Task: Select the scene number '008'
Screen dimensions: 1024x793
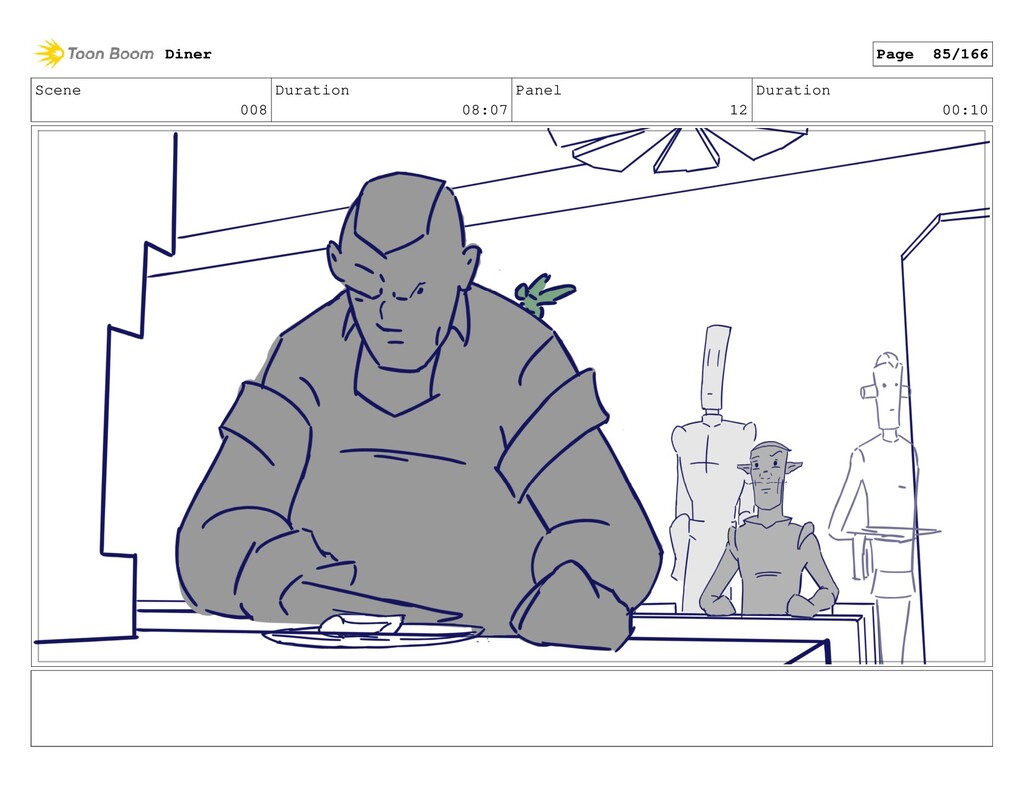Action: (253, 110)
